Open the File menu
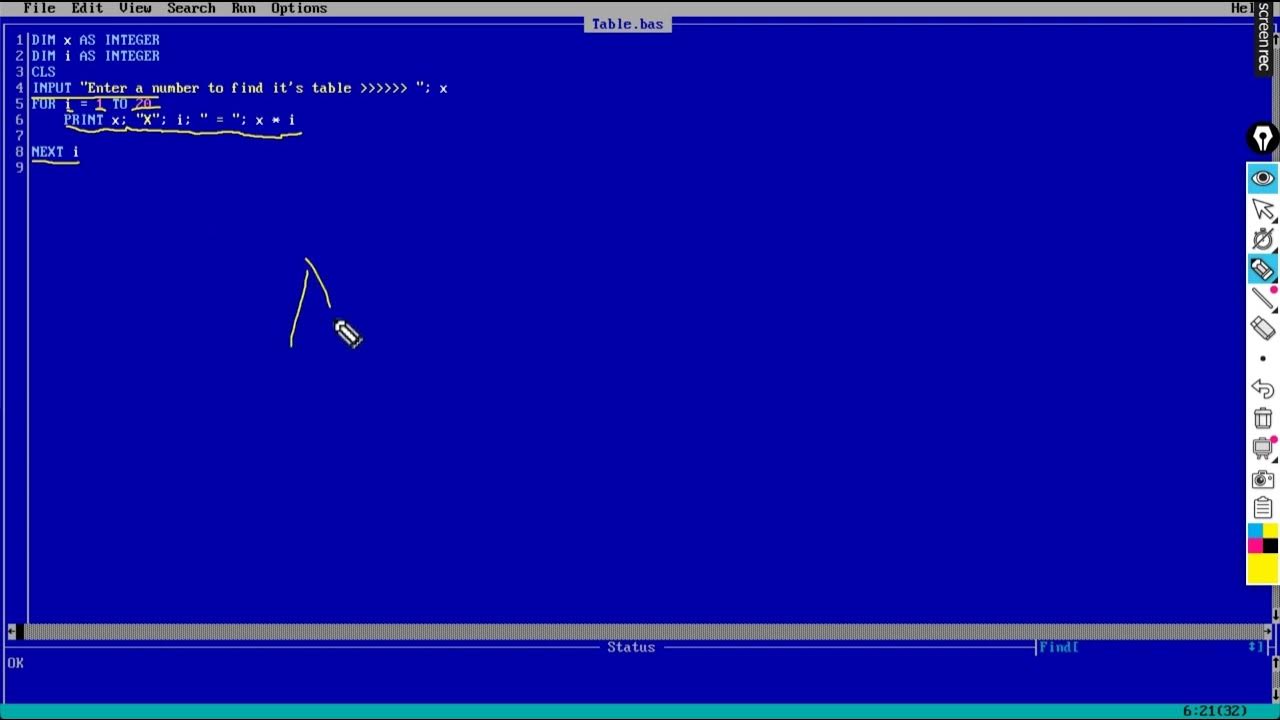 pos(39,8)
